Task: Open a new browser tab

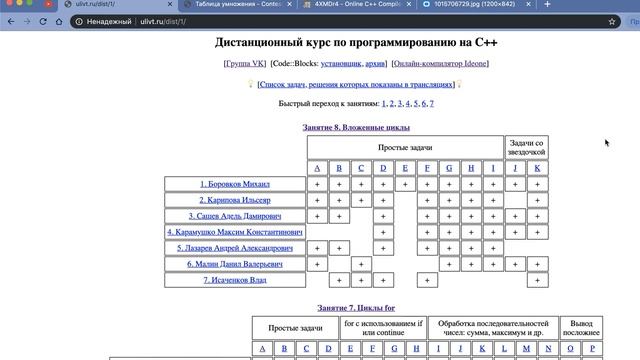Action: tap(547, 4)
